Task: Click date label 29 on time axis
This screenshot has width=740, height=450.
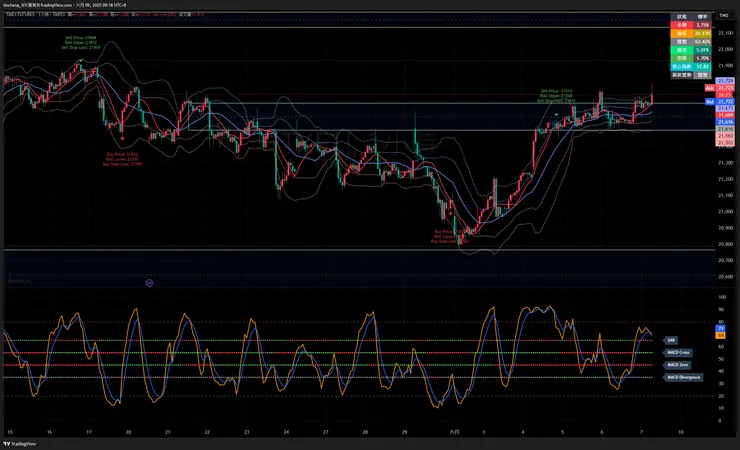Action: (404, 432)
